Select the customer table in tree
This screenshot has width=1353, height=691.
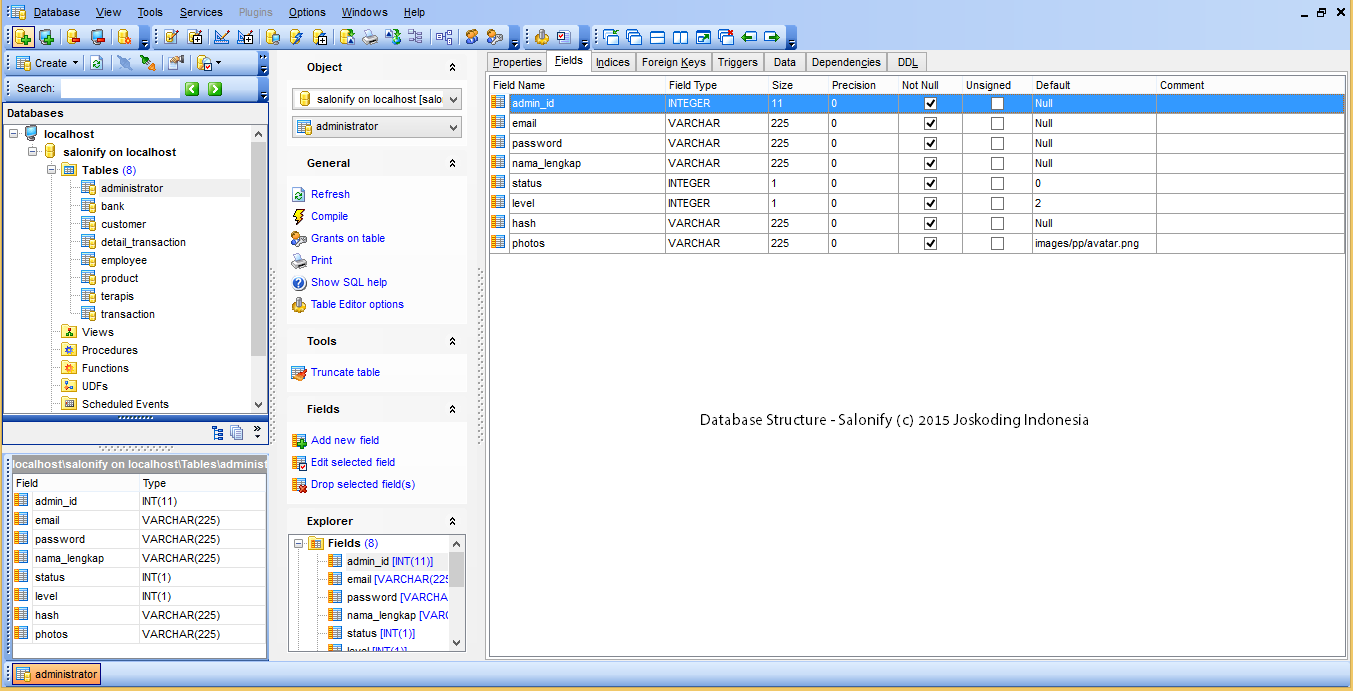click(123, 224)
